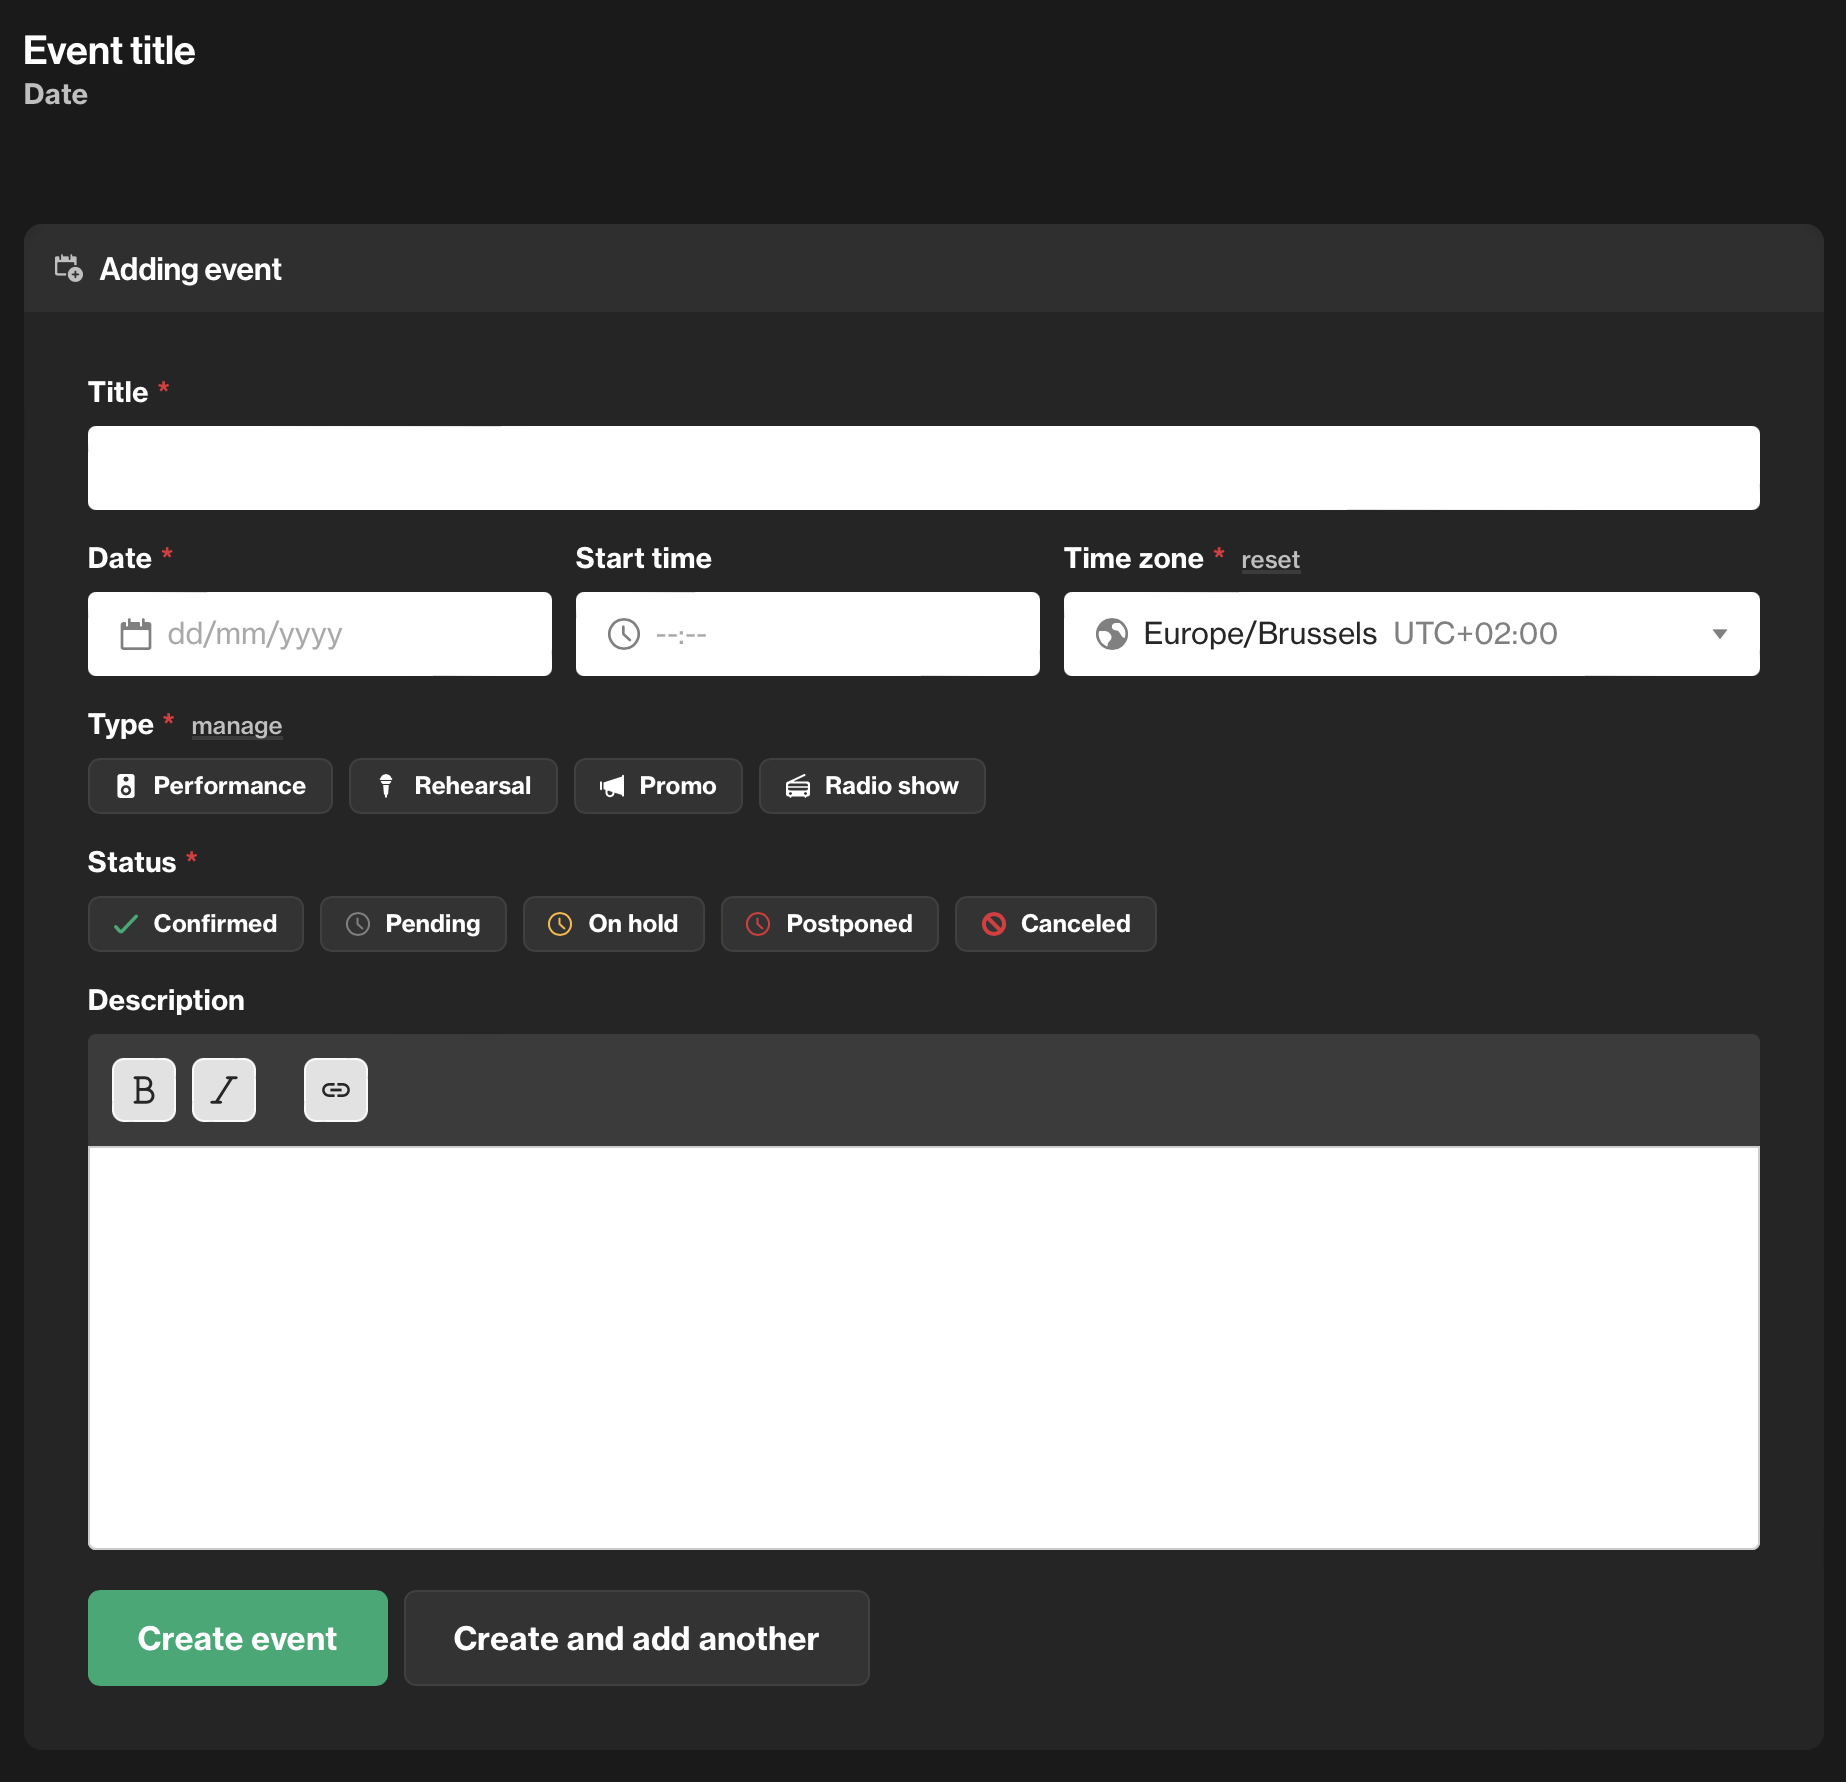This screenshot has height=1782, width=1846.
Task: Click the globe icon in Time zone
Action: pos(1112,634)
